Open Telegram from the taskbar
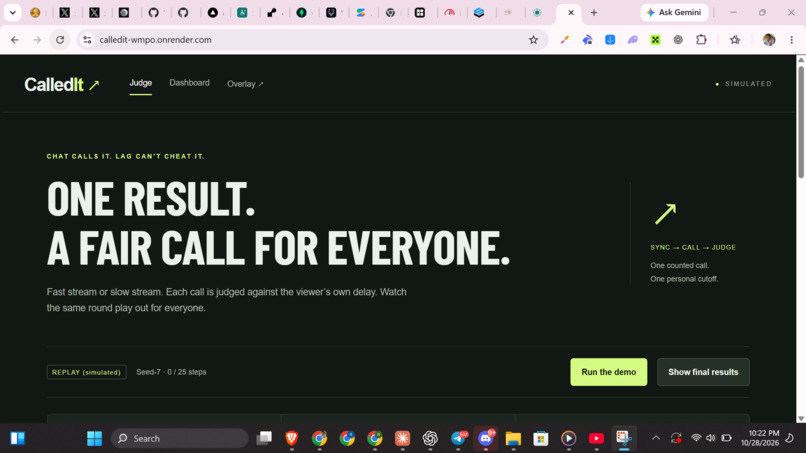Image resolution: width=806 pixels, height=453 pixels. (x=458, y=439)
